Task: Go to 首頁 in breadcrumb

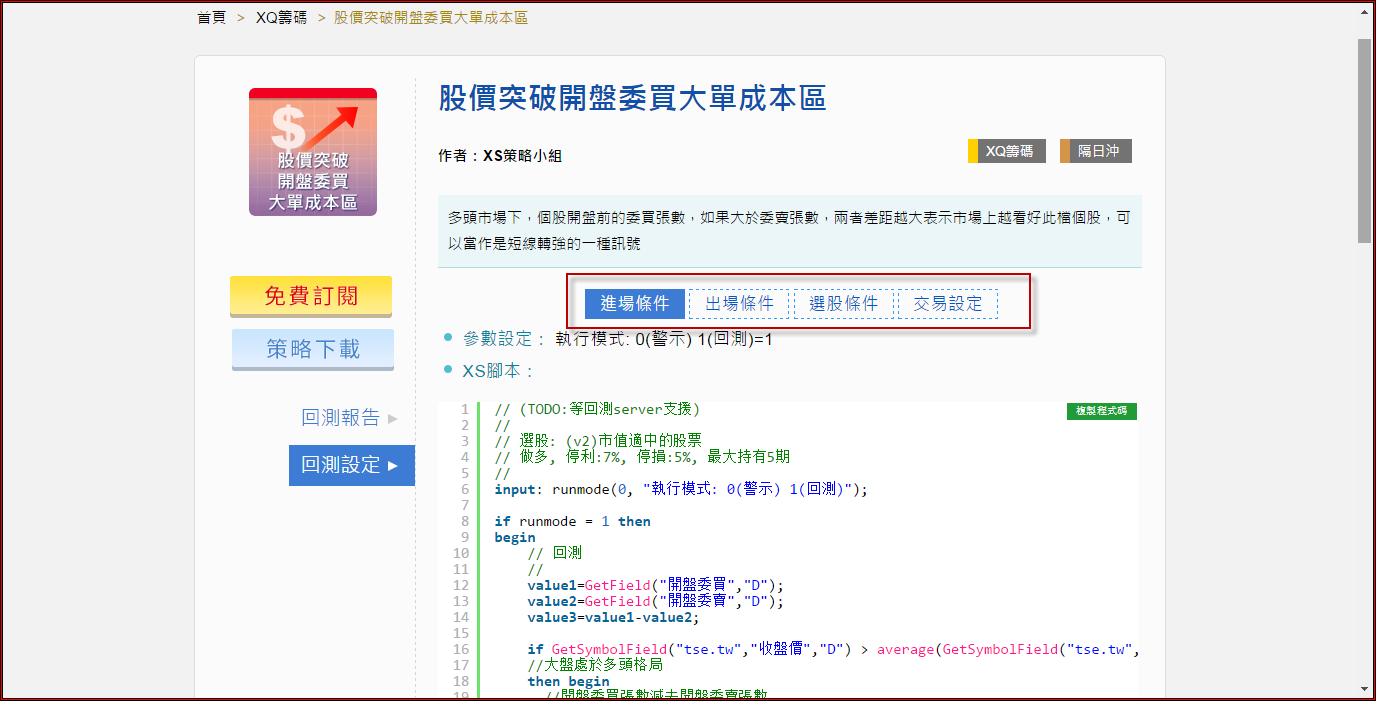Action: (211, 17)
